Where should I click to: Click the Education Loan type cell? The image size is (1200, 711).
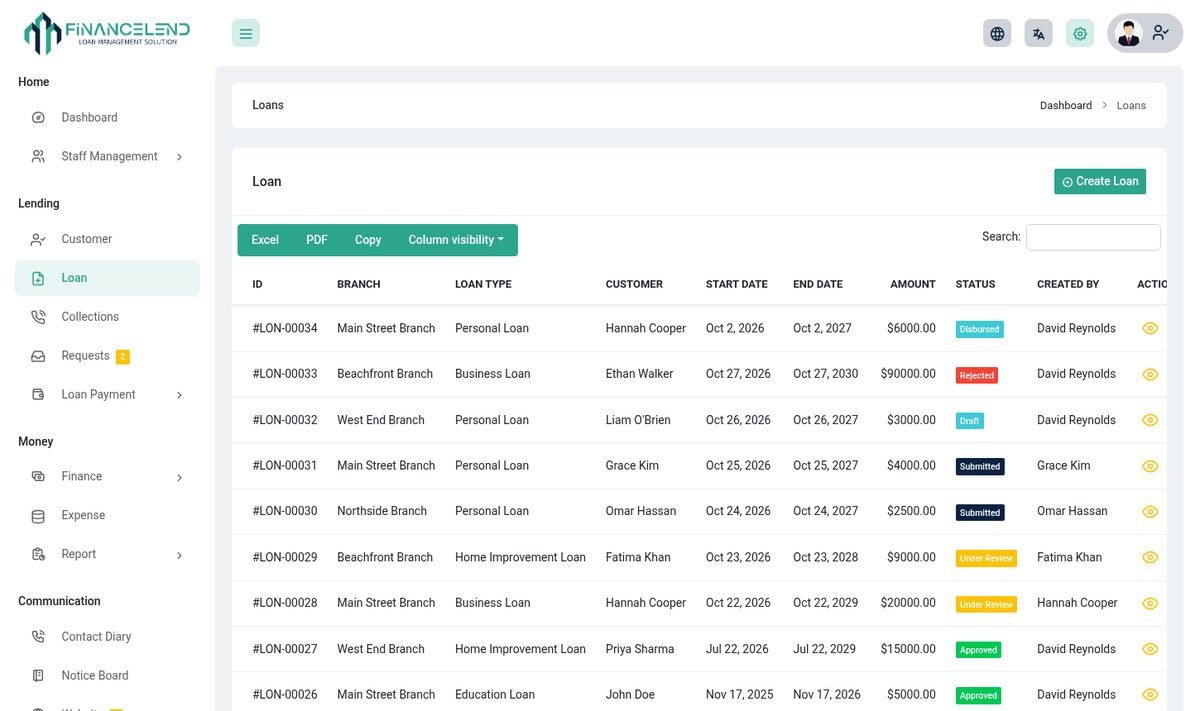pos(495,694)
